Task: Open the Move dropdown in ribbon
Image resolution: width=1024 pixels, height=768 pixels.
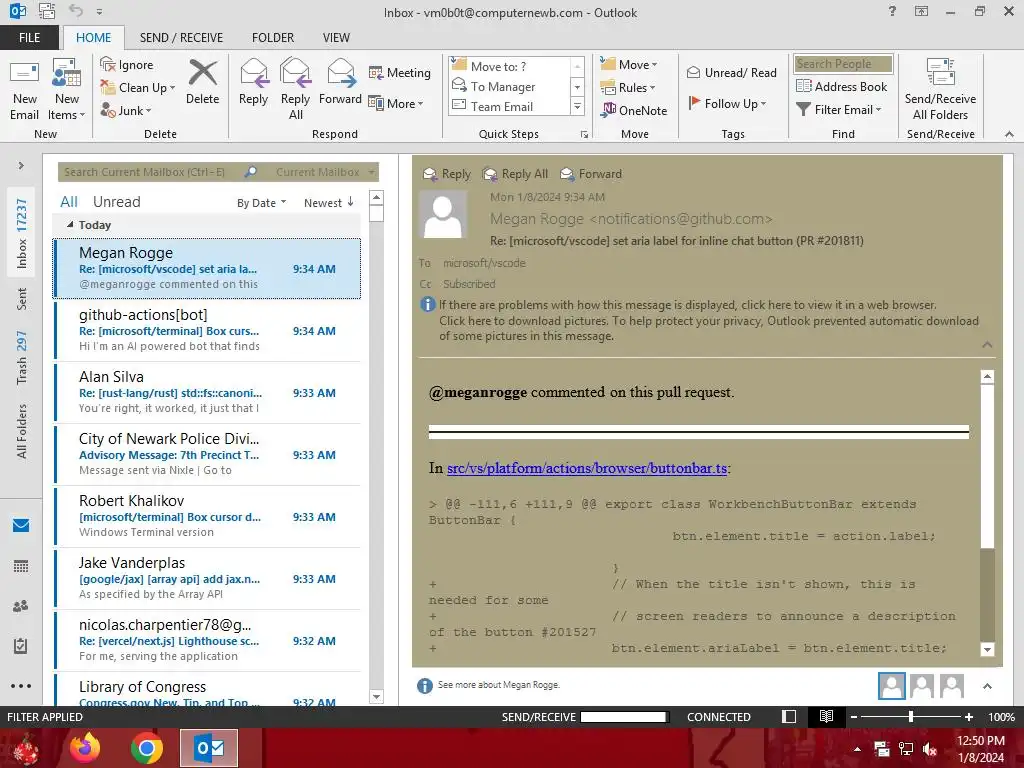Action: pyautogui.click(x=629, y=65)
